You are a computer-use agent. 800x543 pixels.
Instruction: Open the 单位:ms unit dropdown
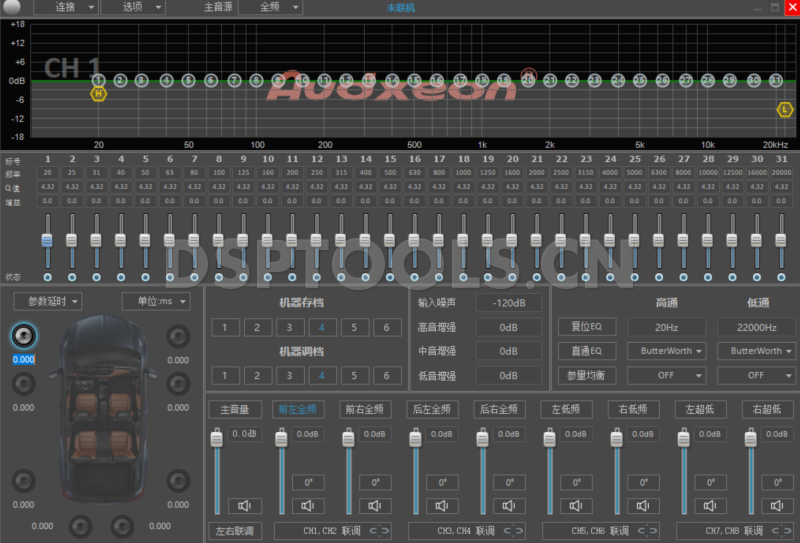point(155,301)
